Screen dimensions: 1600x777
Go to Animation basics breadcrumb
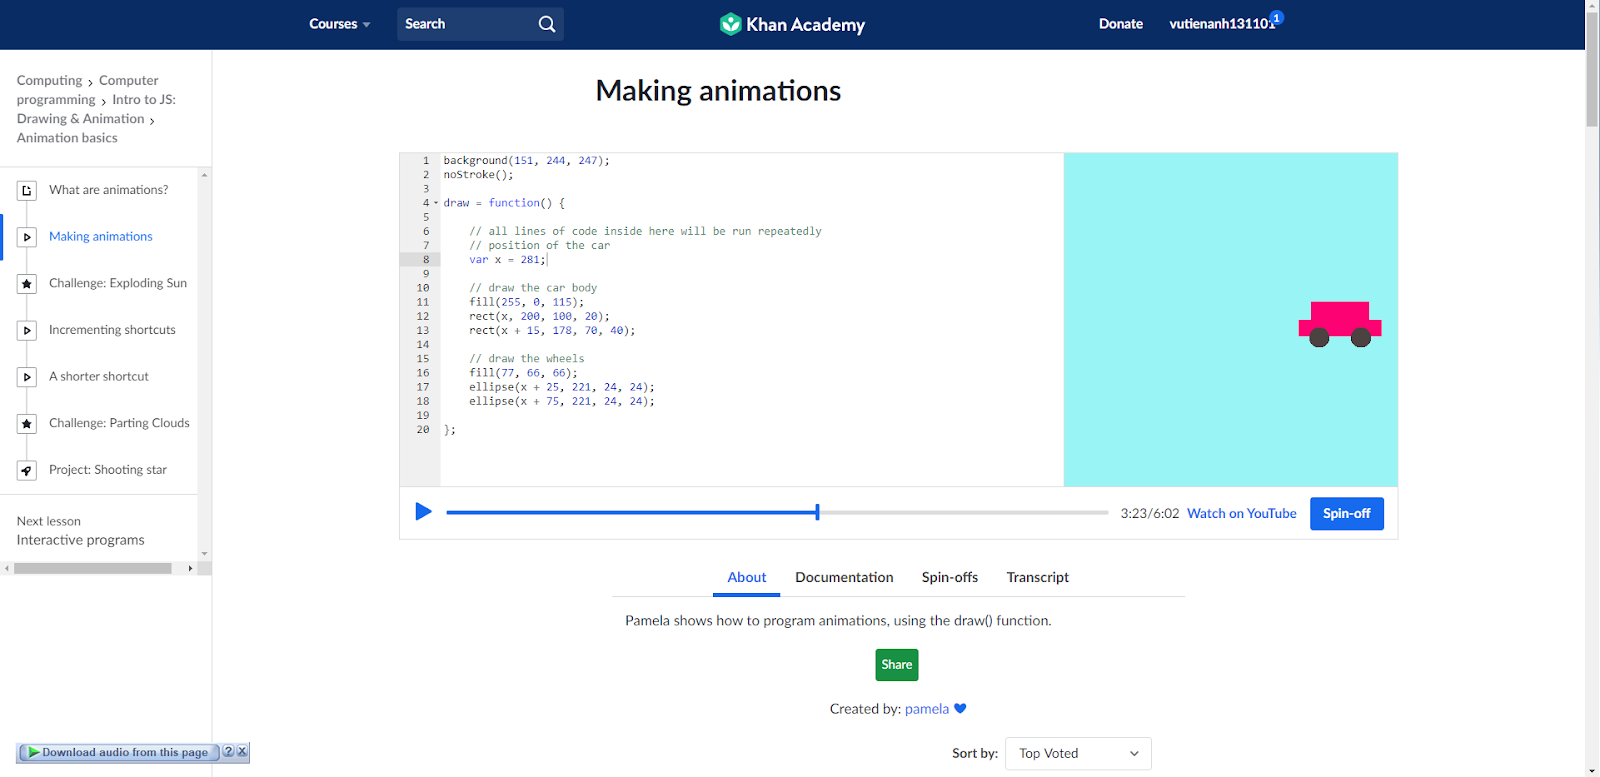[67, 138]
